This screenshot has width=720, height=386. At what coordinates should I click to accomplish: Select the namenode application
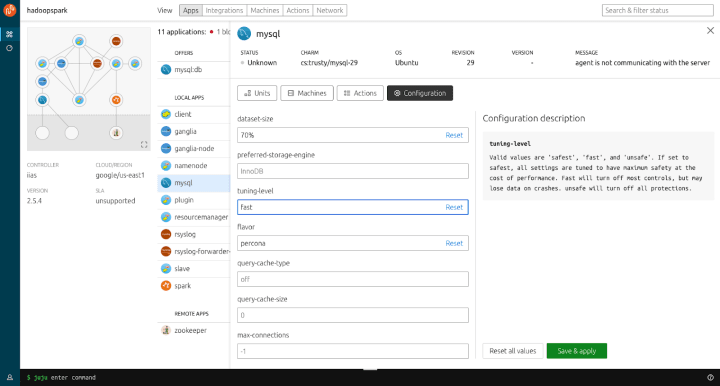tap(193, 166)
